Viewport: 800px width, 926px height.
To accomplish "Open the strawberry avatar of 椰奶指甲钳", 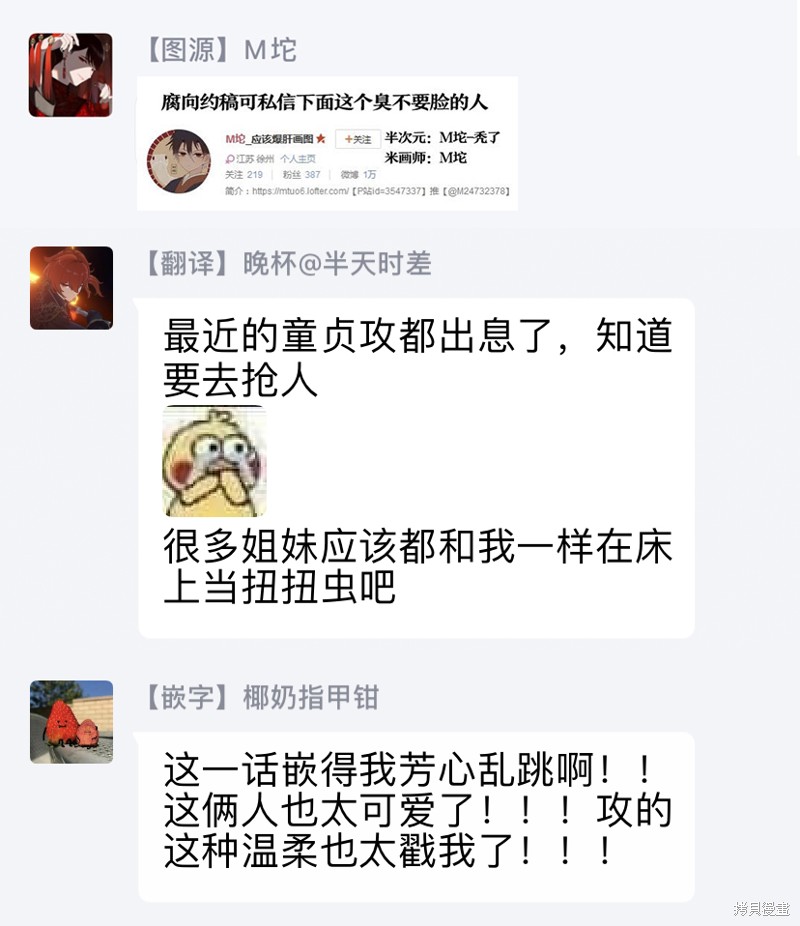I will [x=71, y=722].
